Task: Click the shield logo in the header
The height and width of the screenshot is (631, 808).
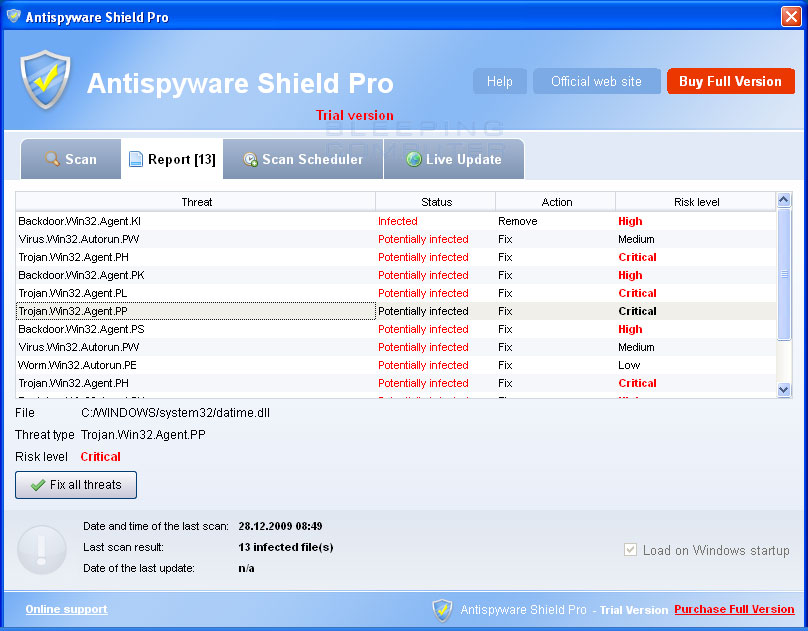Action: 45,80
